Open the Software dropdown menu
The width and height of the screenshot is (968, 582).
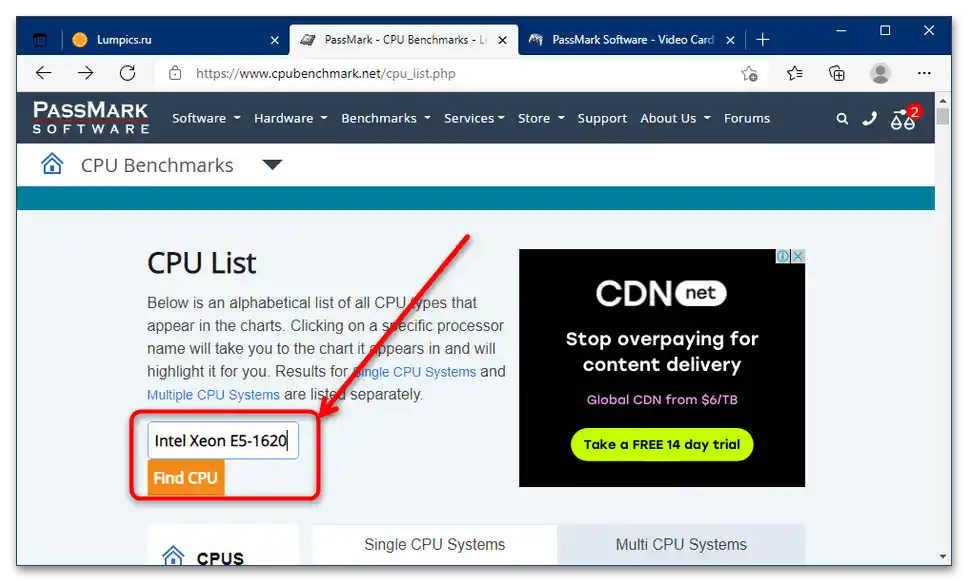tap(206, 118)
